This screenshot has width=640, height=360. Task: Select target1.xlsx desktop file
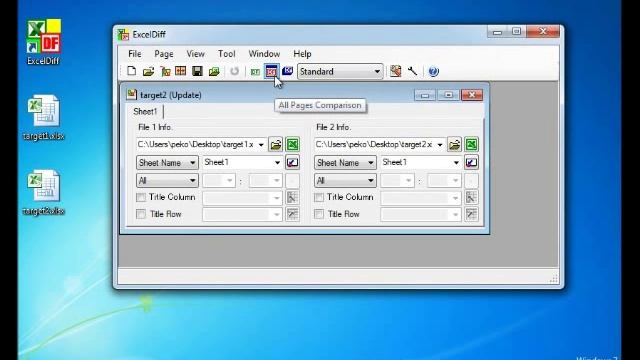[44, 118]
